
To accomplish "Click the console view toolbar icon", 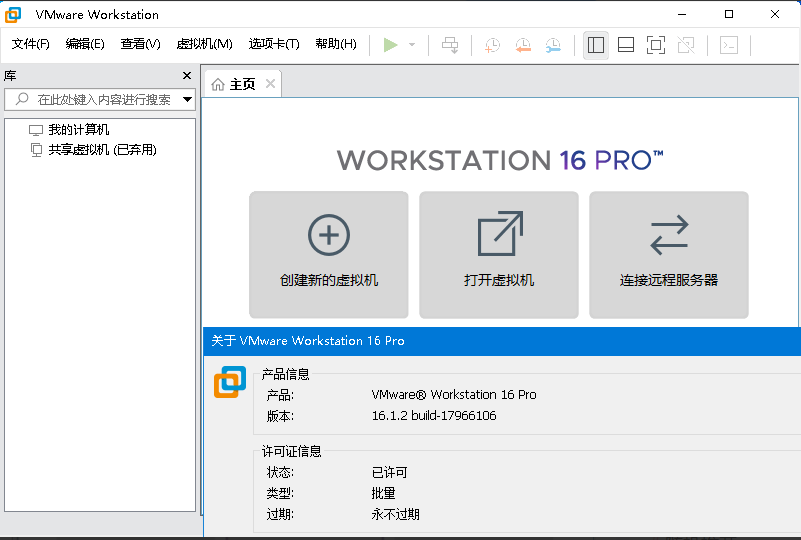I will (728, 45).
